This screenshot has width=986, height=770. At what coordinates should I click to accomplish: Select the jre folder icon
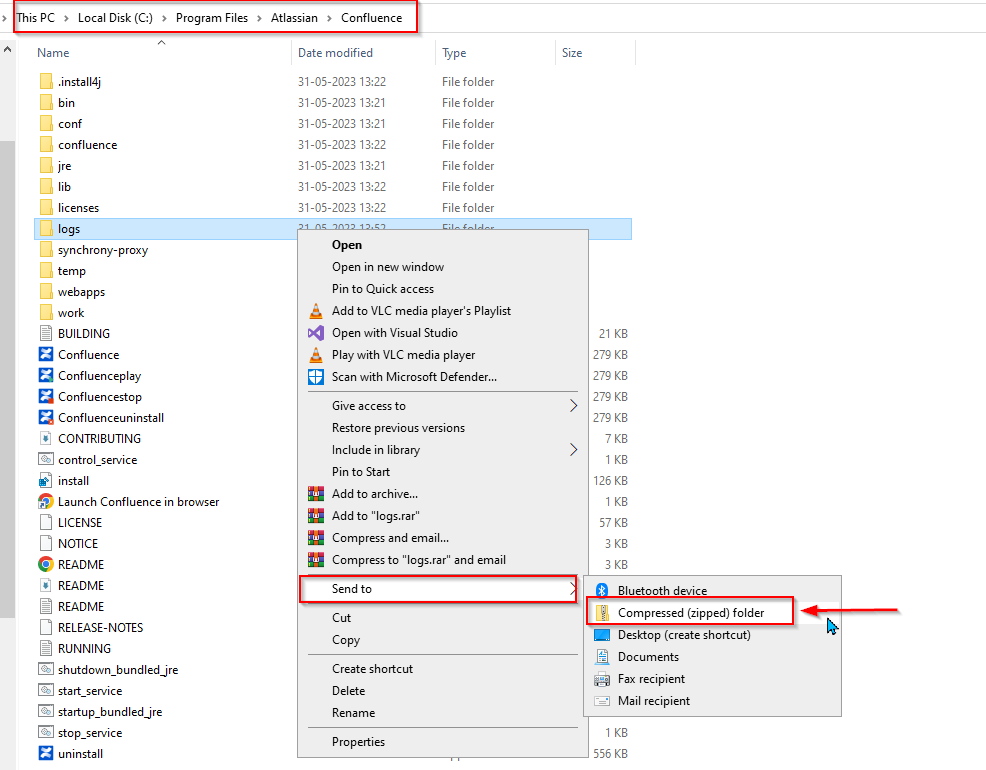46,166
